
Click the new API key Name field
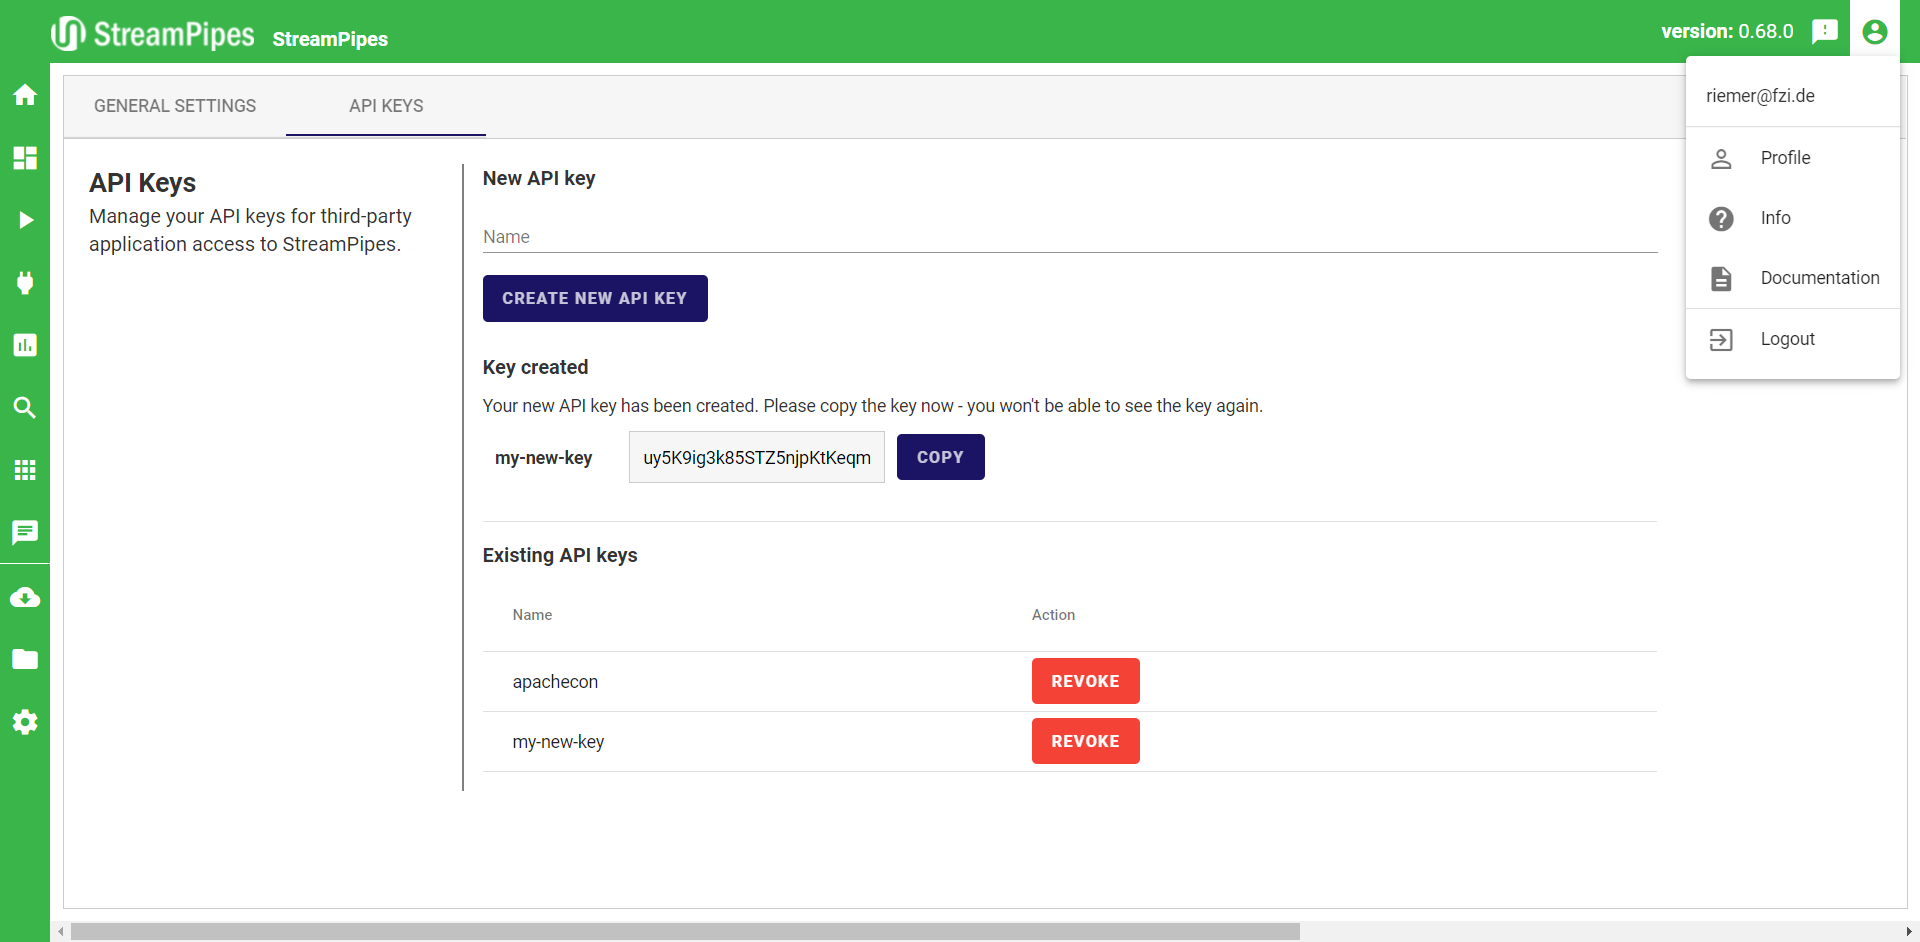pyautogui.click(x=1069, y=237)
